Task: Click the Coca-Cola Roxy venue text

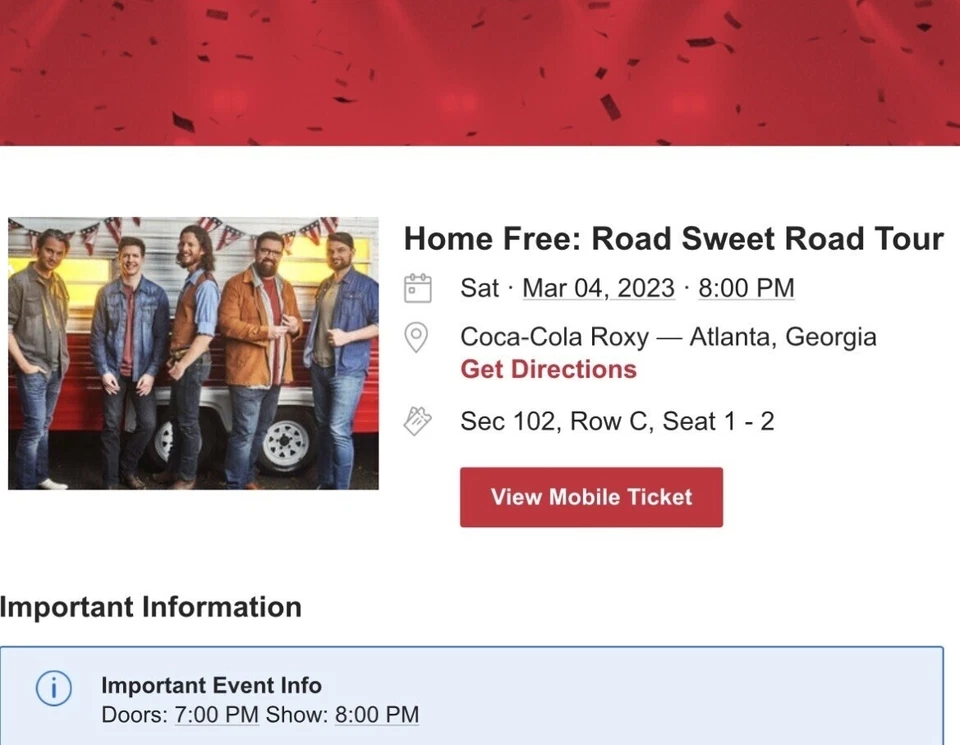Action: pyautogui.click(x=554, y=337)
